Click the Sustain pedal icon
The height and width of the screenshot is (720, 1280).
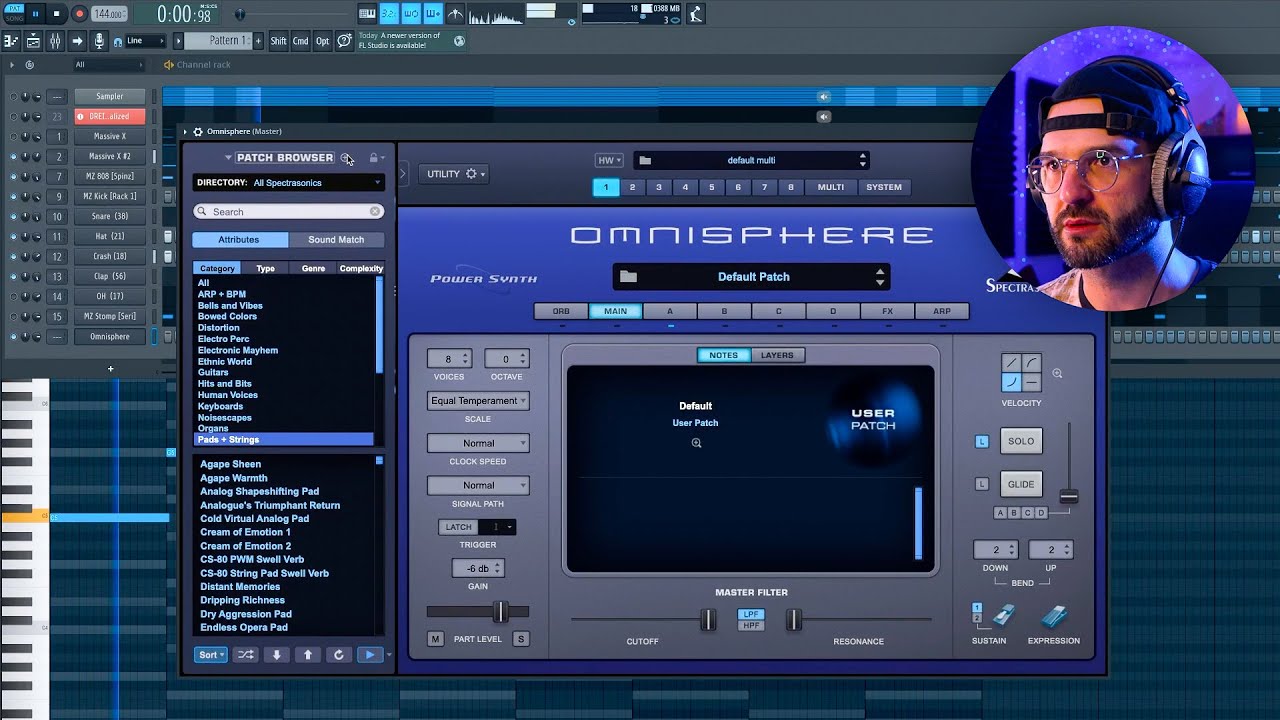tap(1003, 616)
